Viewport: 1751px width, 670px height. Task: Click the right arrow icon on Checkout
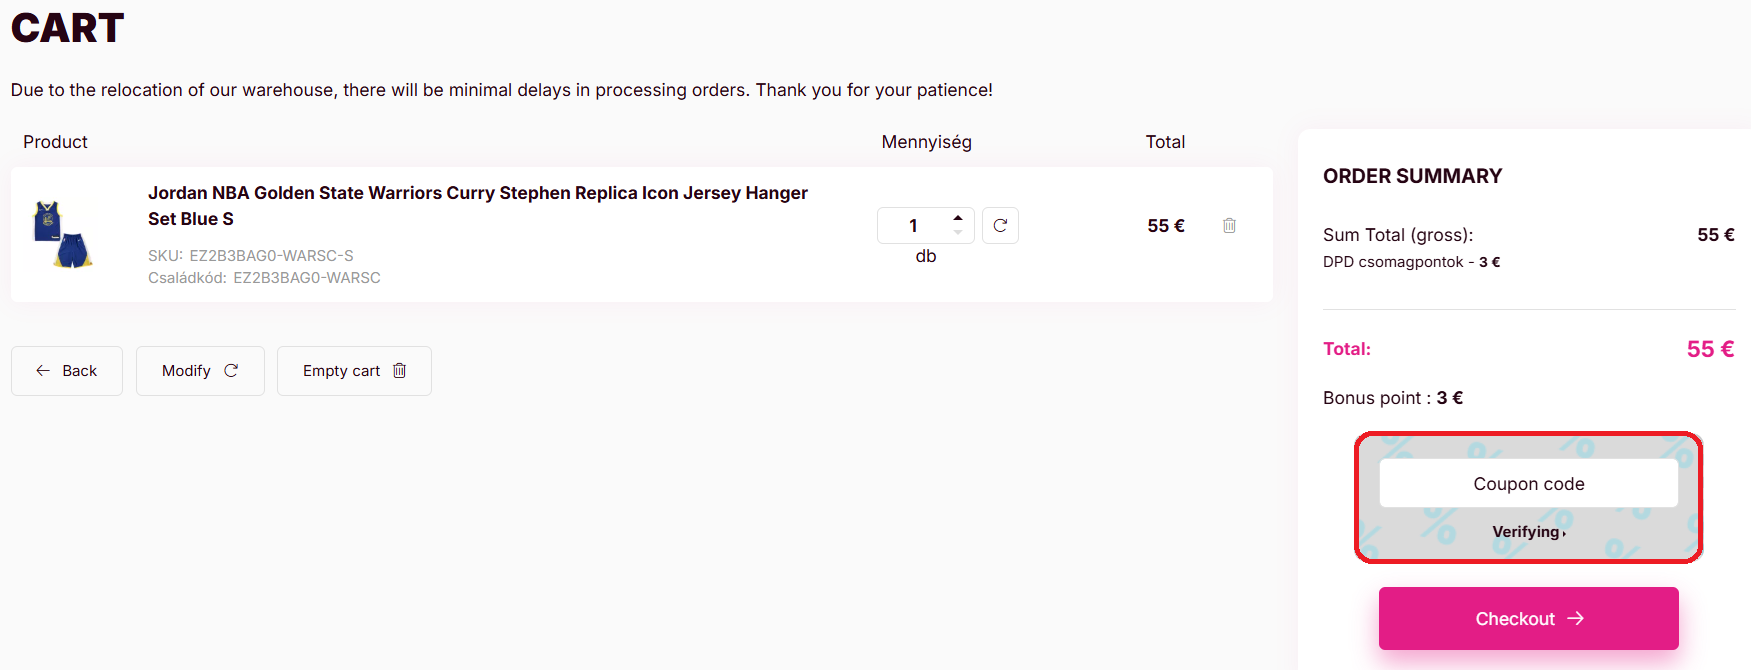click(x=1575, y=619)
